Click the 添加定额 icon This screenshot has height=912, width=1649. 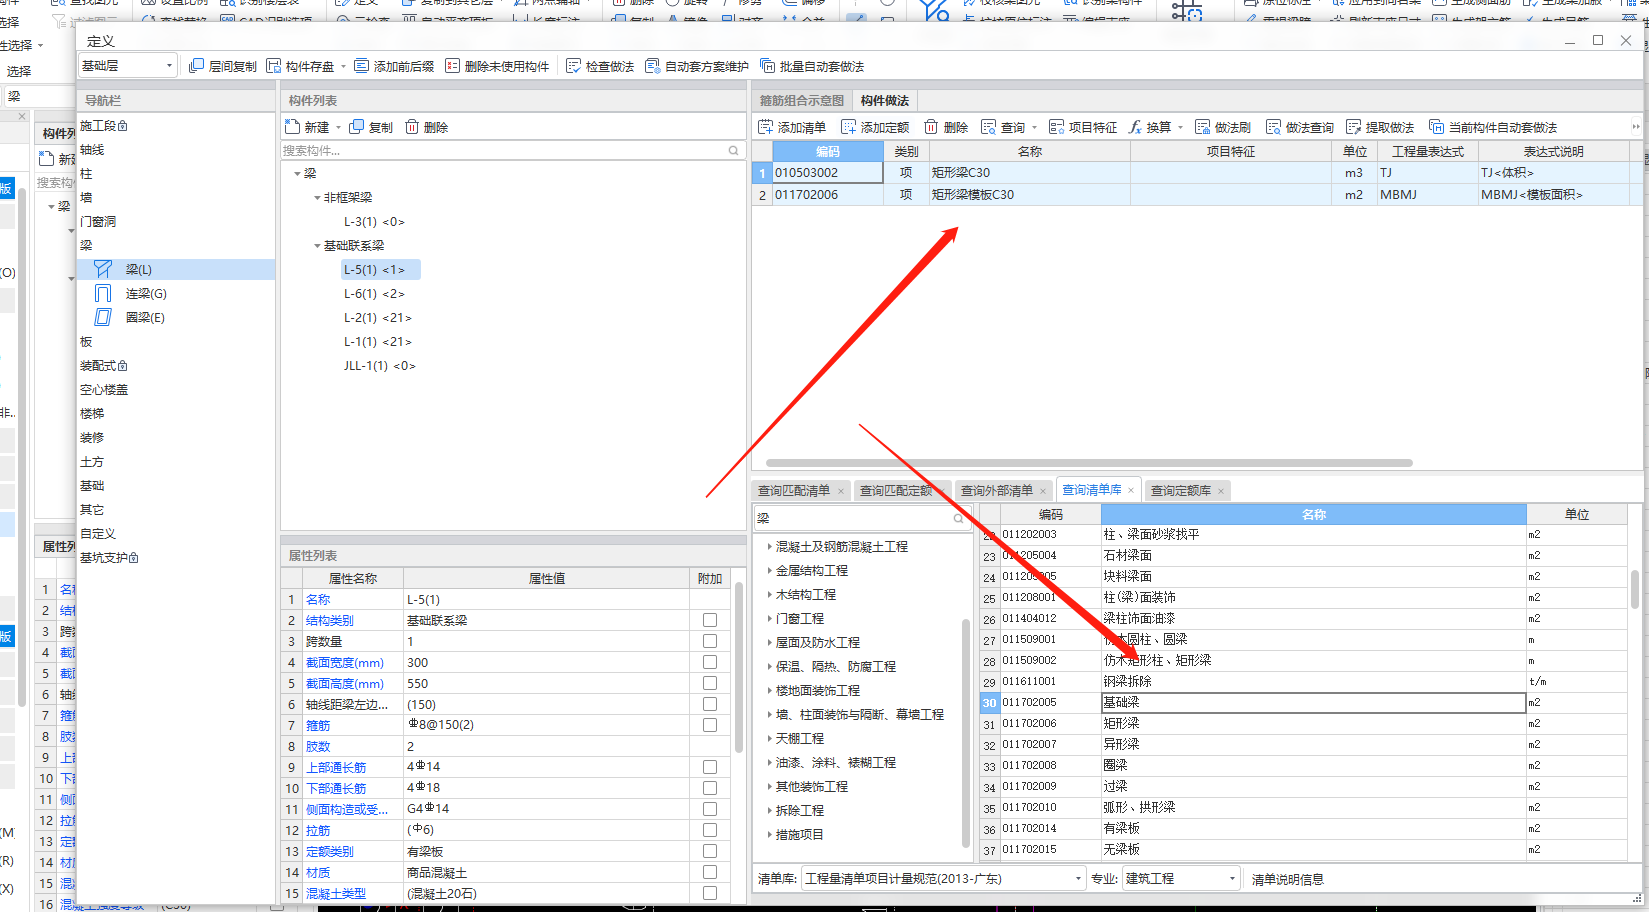[x=848, y=127]
